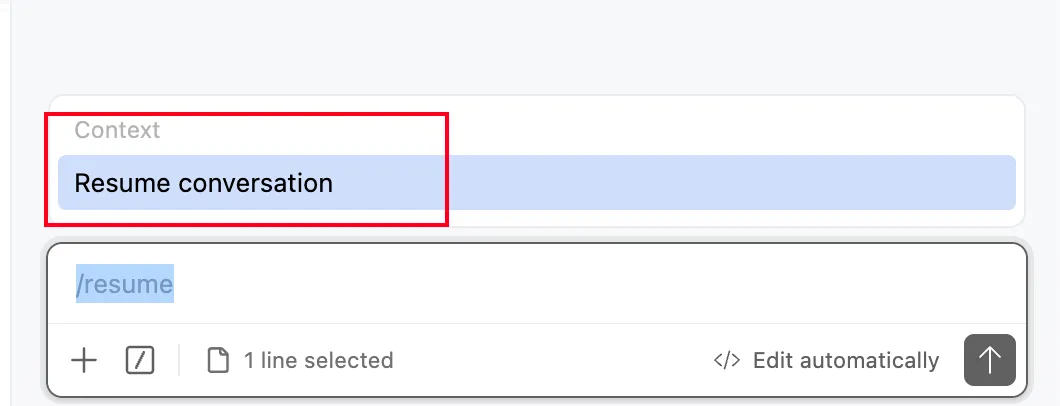This screenshot has height=406, width=1060.
Task: Open the attachment plus menu
Action: (x=84, y=360)
